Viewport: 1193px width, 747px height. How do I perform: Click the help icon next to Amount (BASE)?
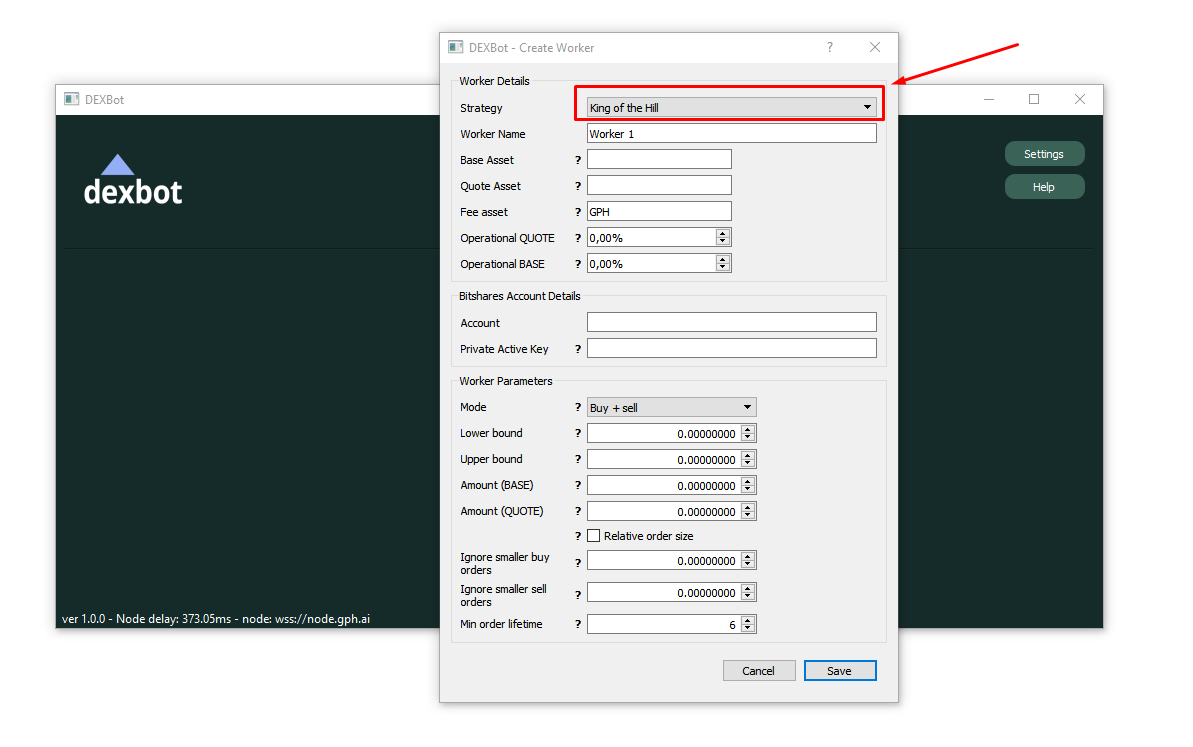tap(577, 485)
